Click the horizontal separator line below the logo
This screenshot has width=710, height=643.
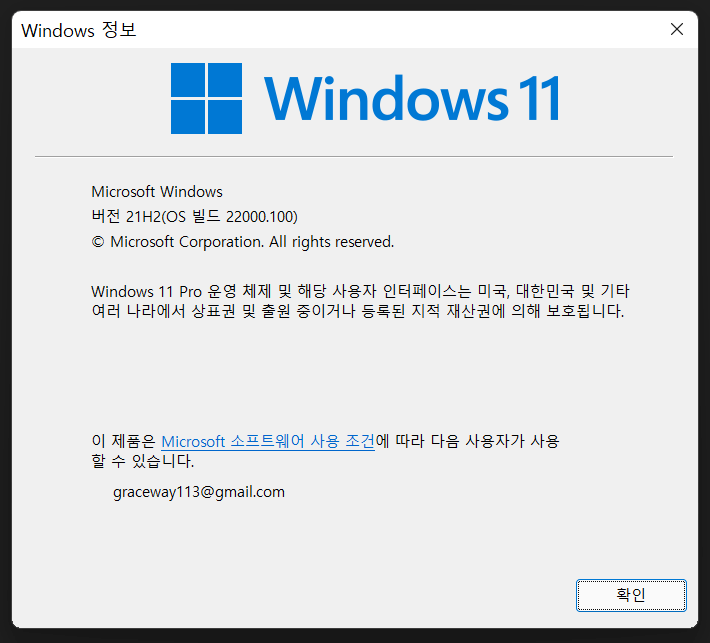[x=354, y=156]
